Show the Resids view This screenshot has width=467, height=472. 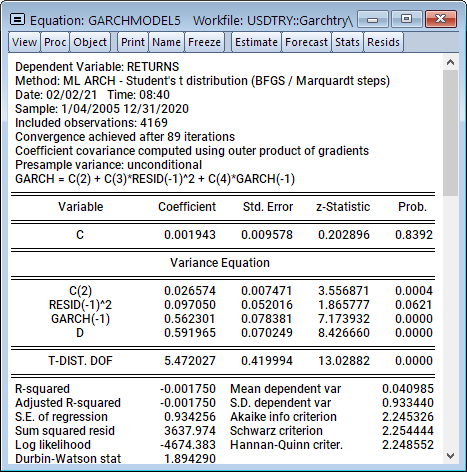pos(383,42)
